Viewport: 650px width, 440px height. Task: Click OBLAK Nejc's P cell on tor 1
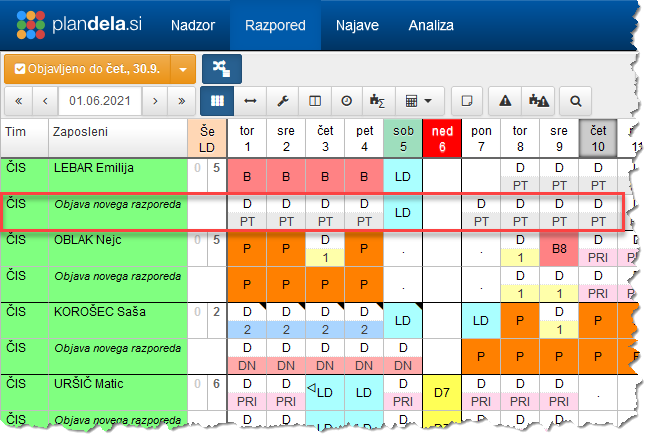pyautogui.click(x=247, y=248)
